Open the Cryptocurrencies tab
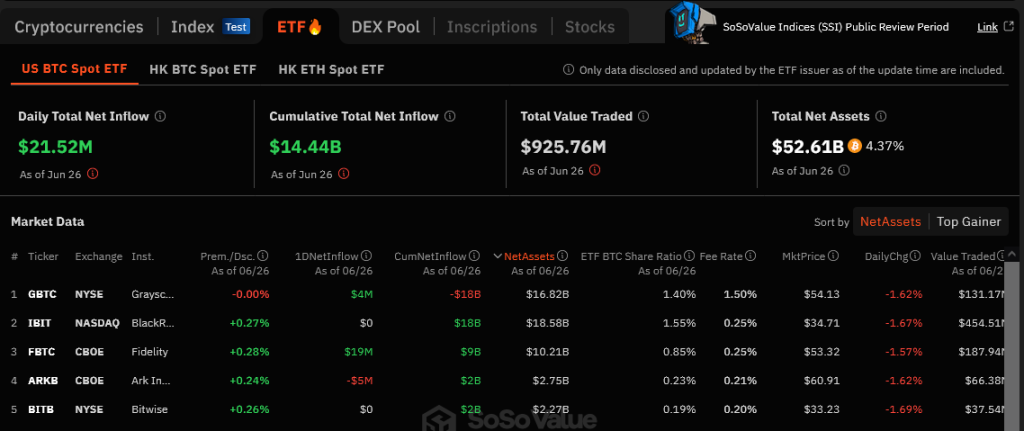The image size is (1024, 431). (x=79, y=27)
